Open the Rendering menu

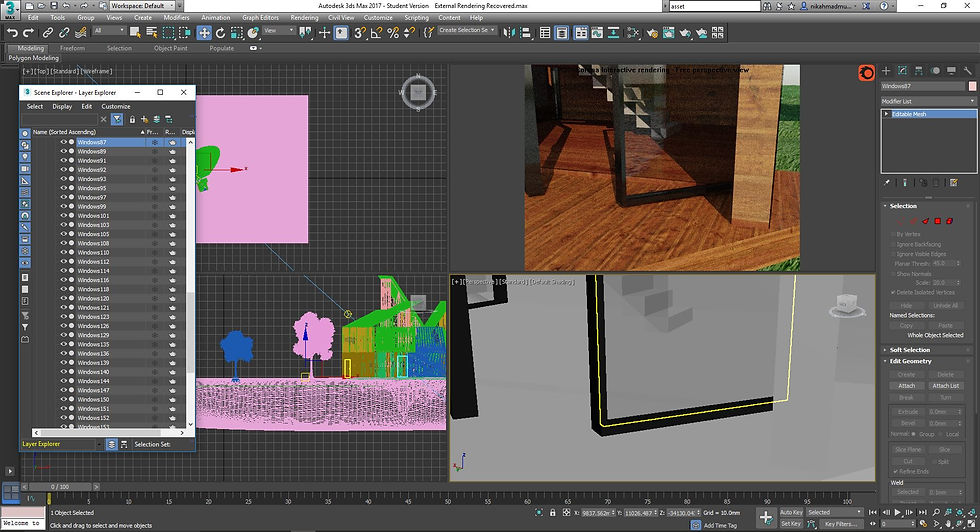(x=304, y=18)
